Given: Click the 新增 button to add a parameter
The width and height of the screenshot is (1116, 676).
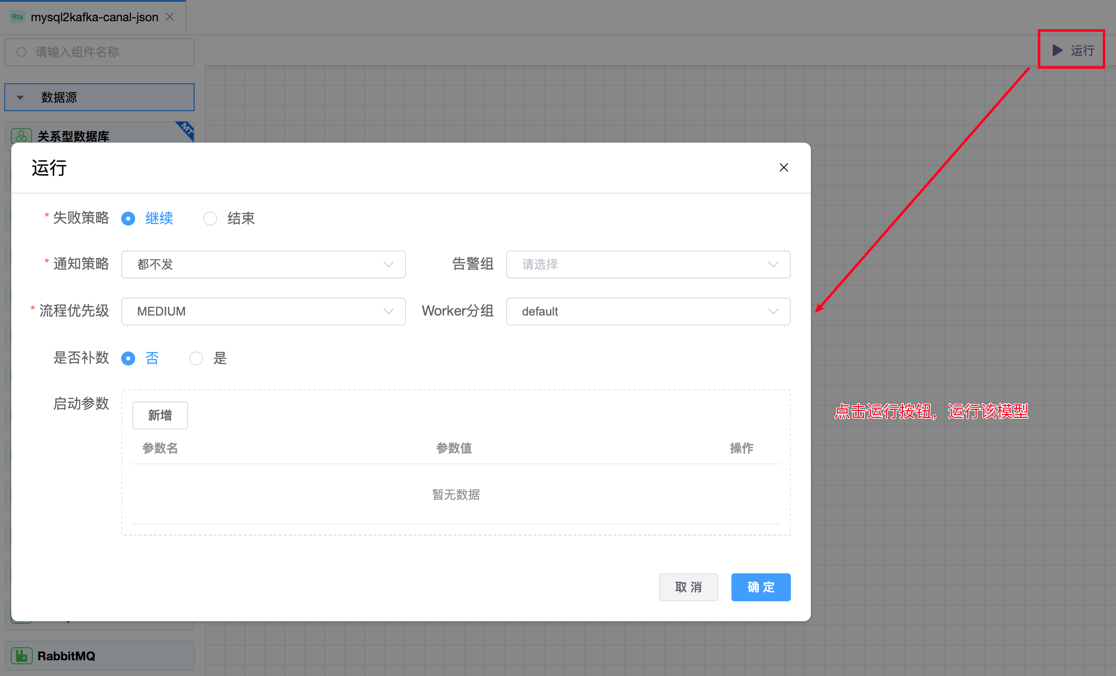Looking at the screenshot, I should click(160, 415).
